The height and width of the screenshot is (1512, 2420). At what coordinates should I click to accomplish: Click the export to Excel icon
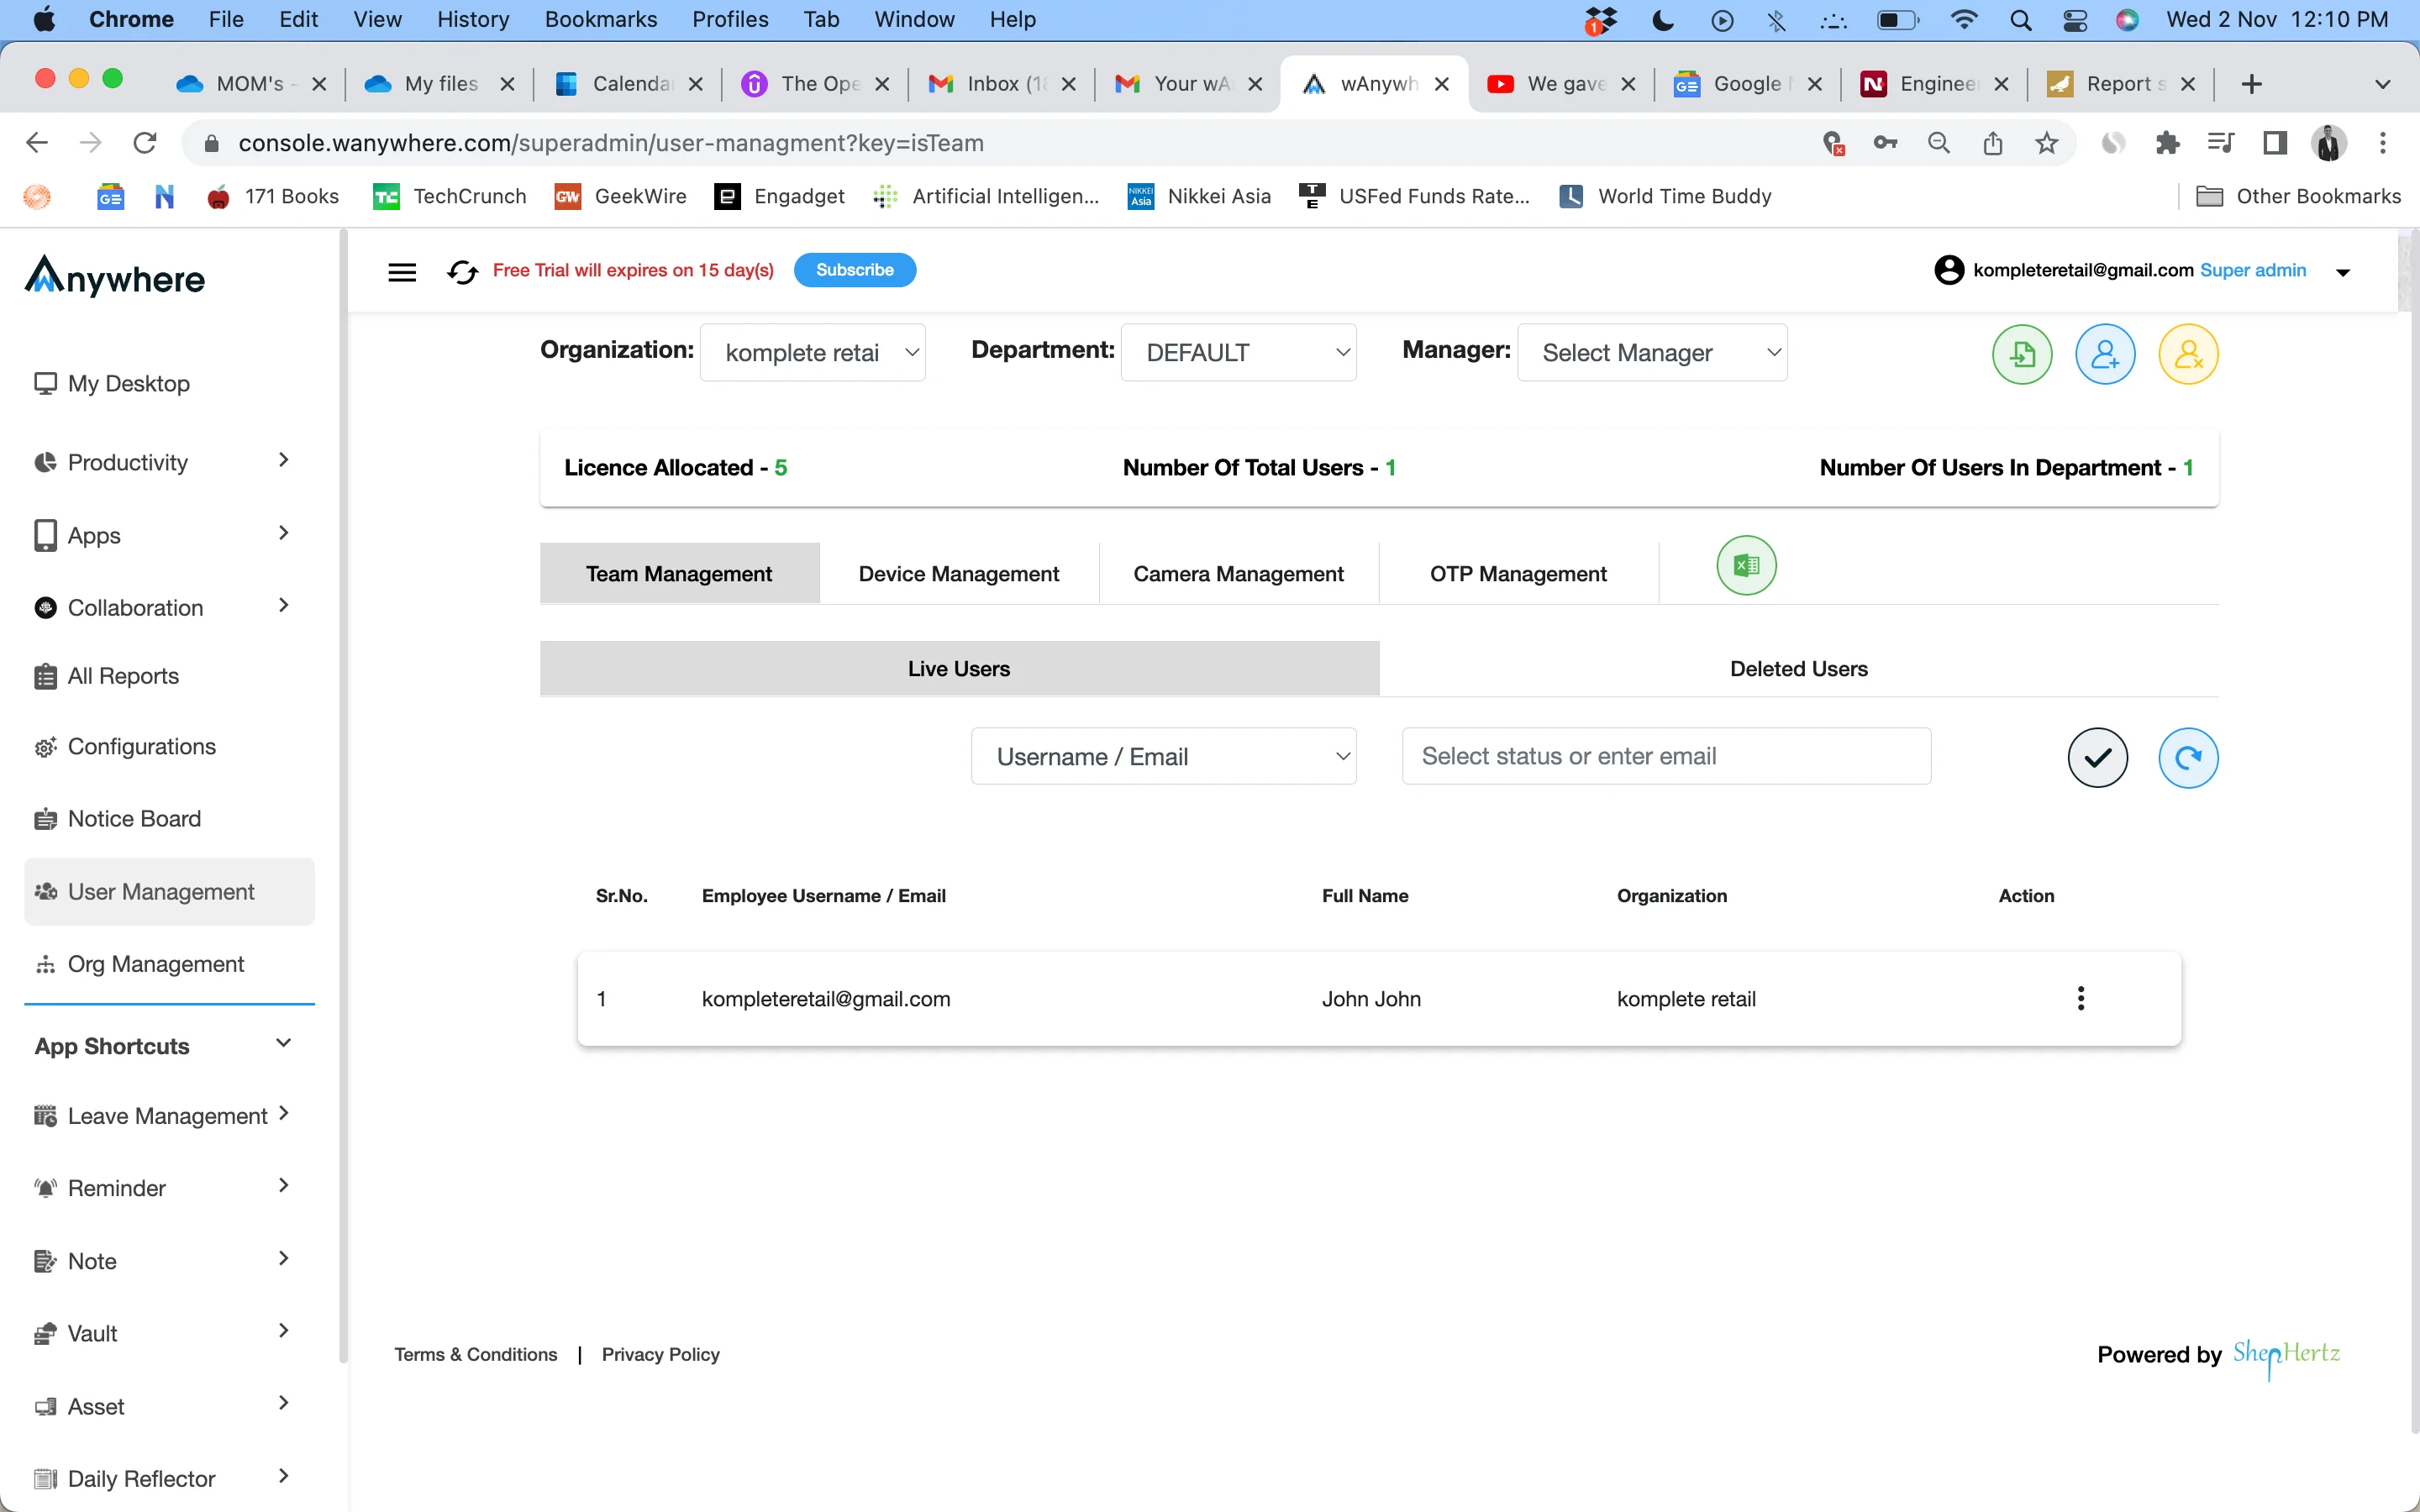1748,564
